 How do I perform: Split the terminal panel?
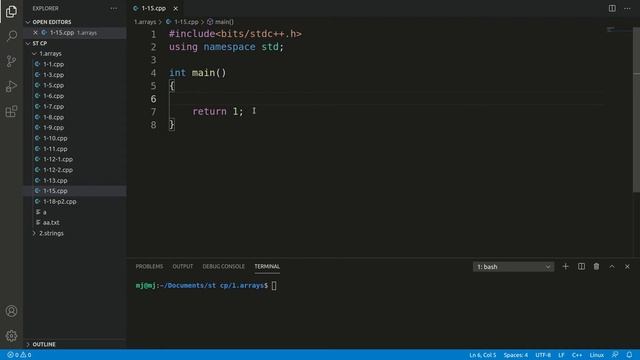pos(581,267)
